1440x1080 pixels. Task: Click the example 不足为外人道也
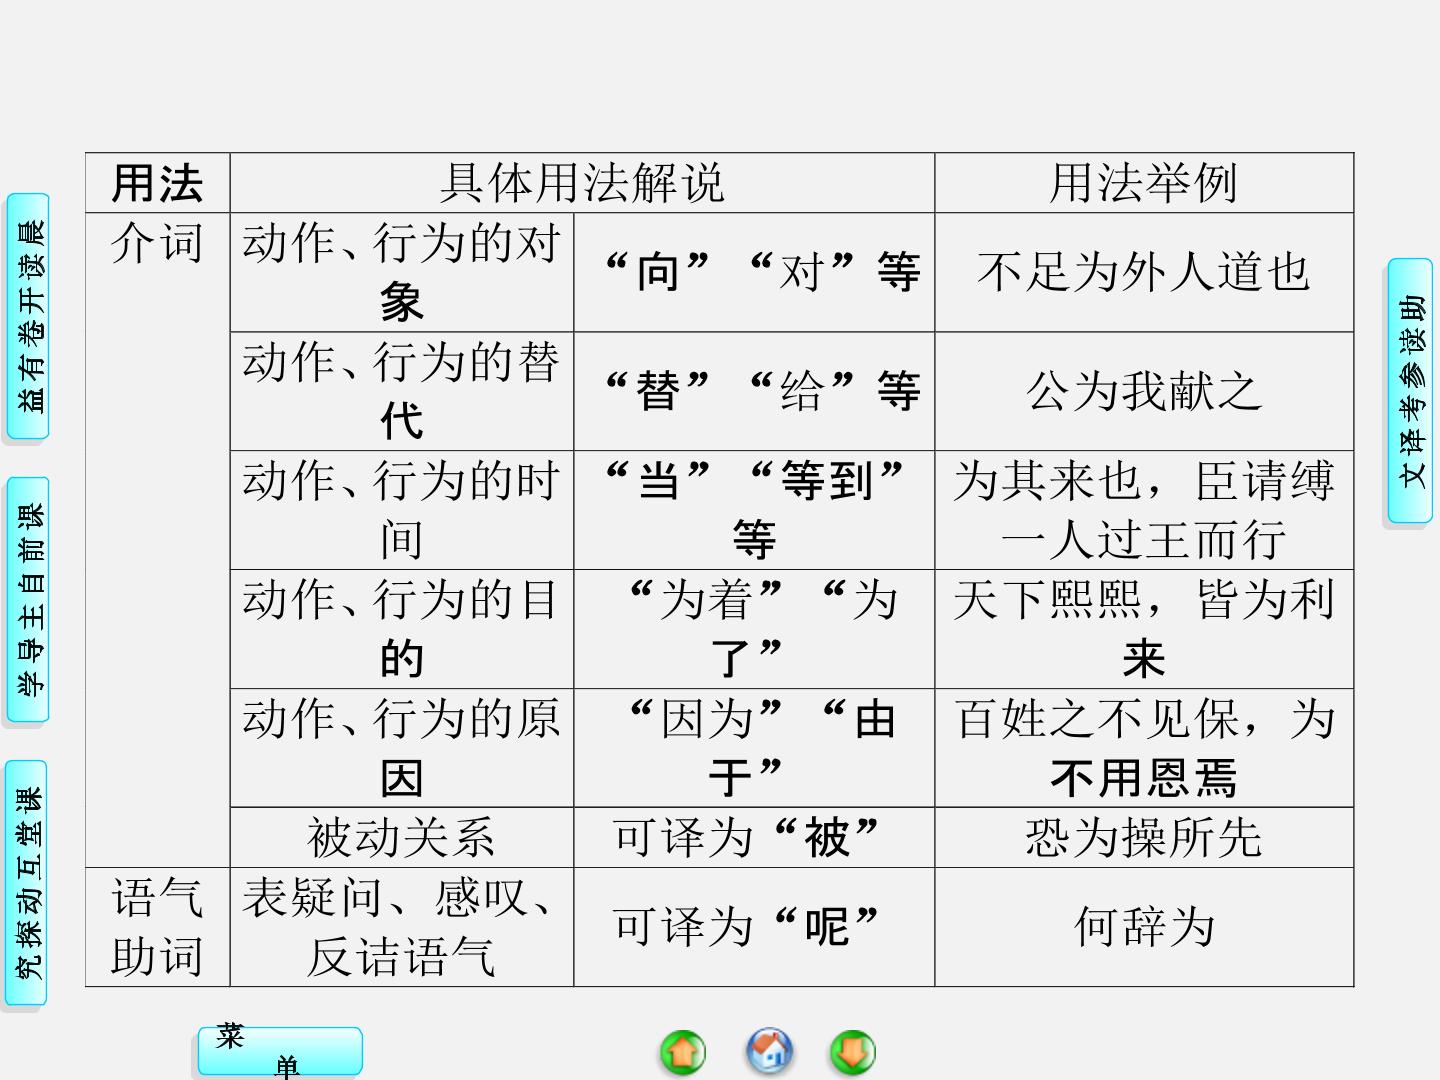(1144, 272)
